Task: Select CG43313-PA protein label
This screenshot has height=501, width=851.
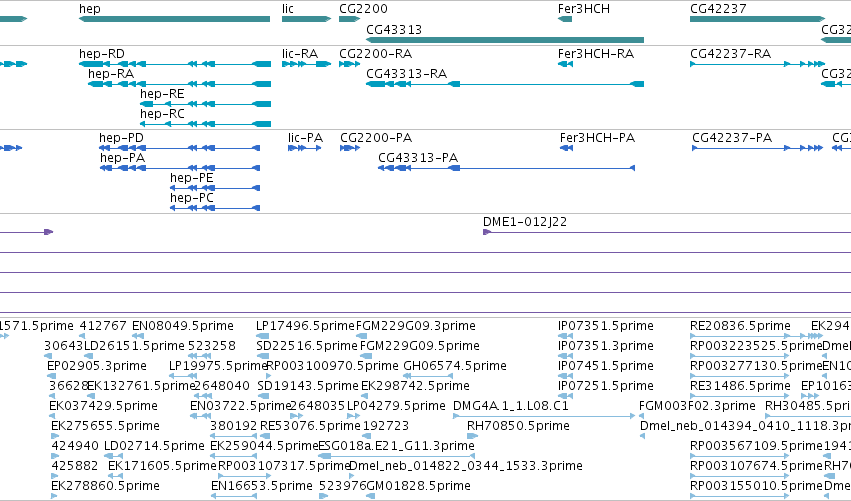Action: 418,158
